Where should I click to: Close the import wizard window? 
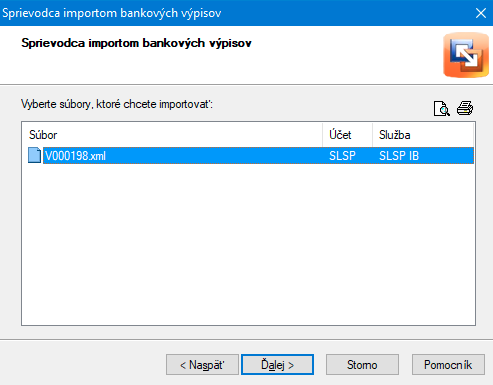pyautogui.click(x=481, y=13)
